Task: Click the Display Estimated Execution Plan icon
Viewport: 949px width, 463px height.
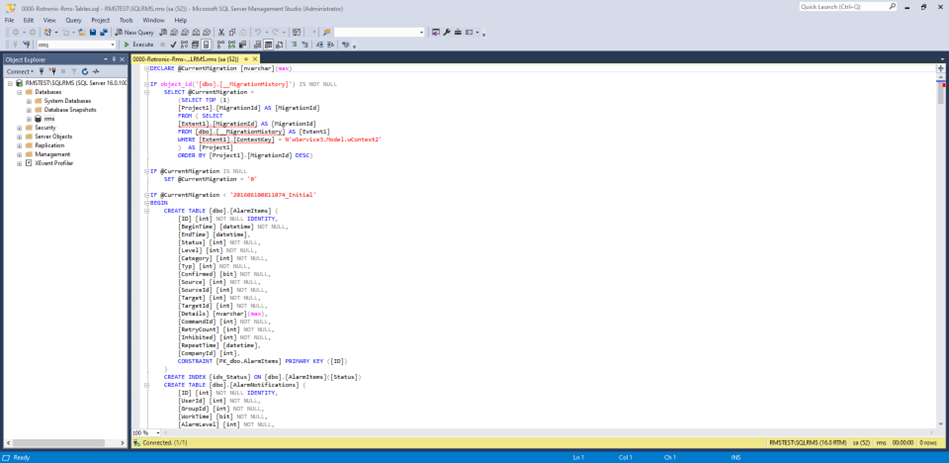Action: tap(184, 45)
